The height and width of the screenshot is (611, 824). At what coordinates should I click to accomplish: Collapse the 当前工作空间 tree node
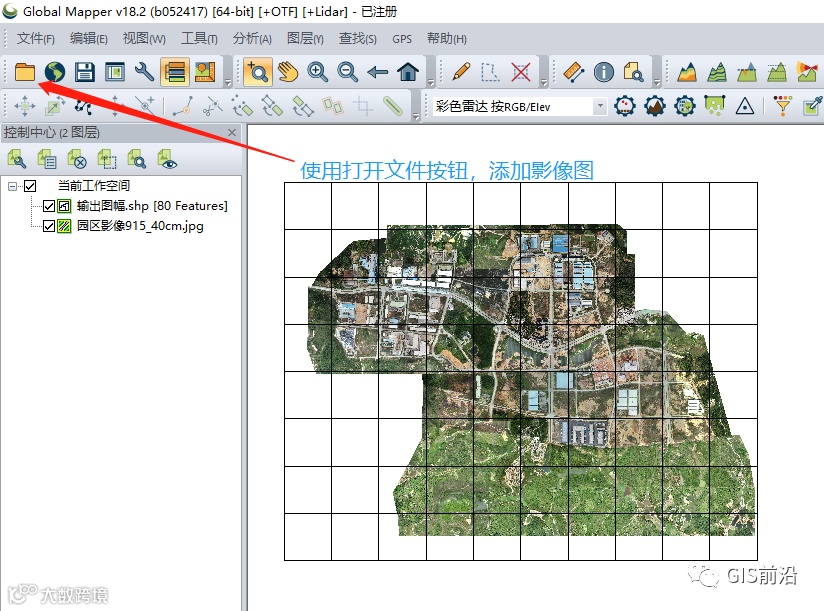click(12, 186)
